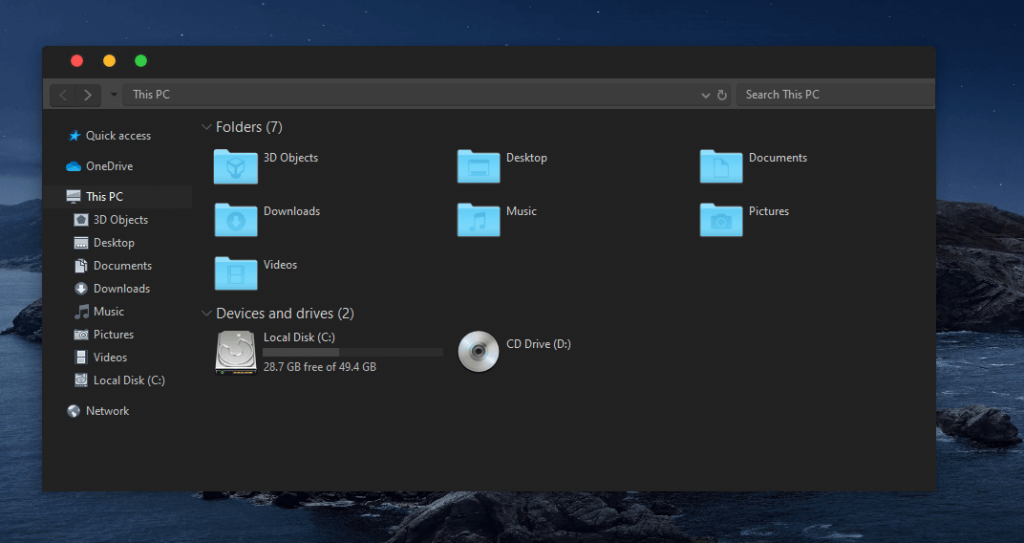Collapse the Devices and drives group
The width and height of the screenshot is (1024, 543).
click(206, 314)
